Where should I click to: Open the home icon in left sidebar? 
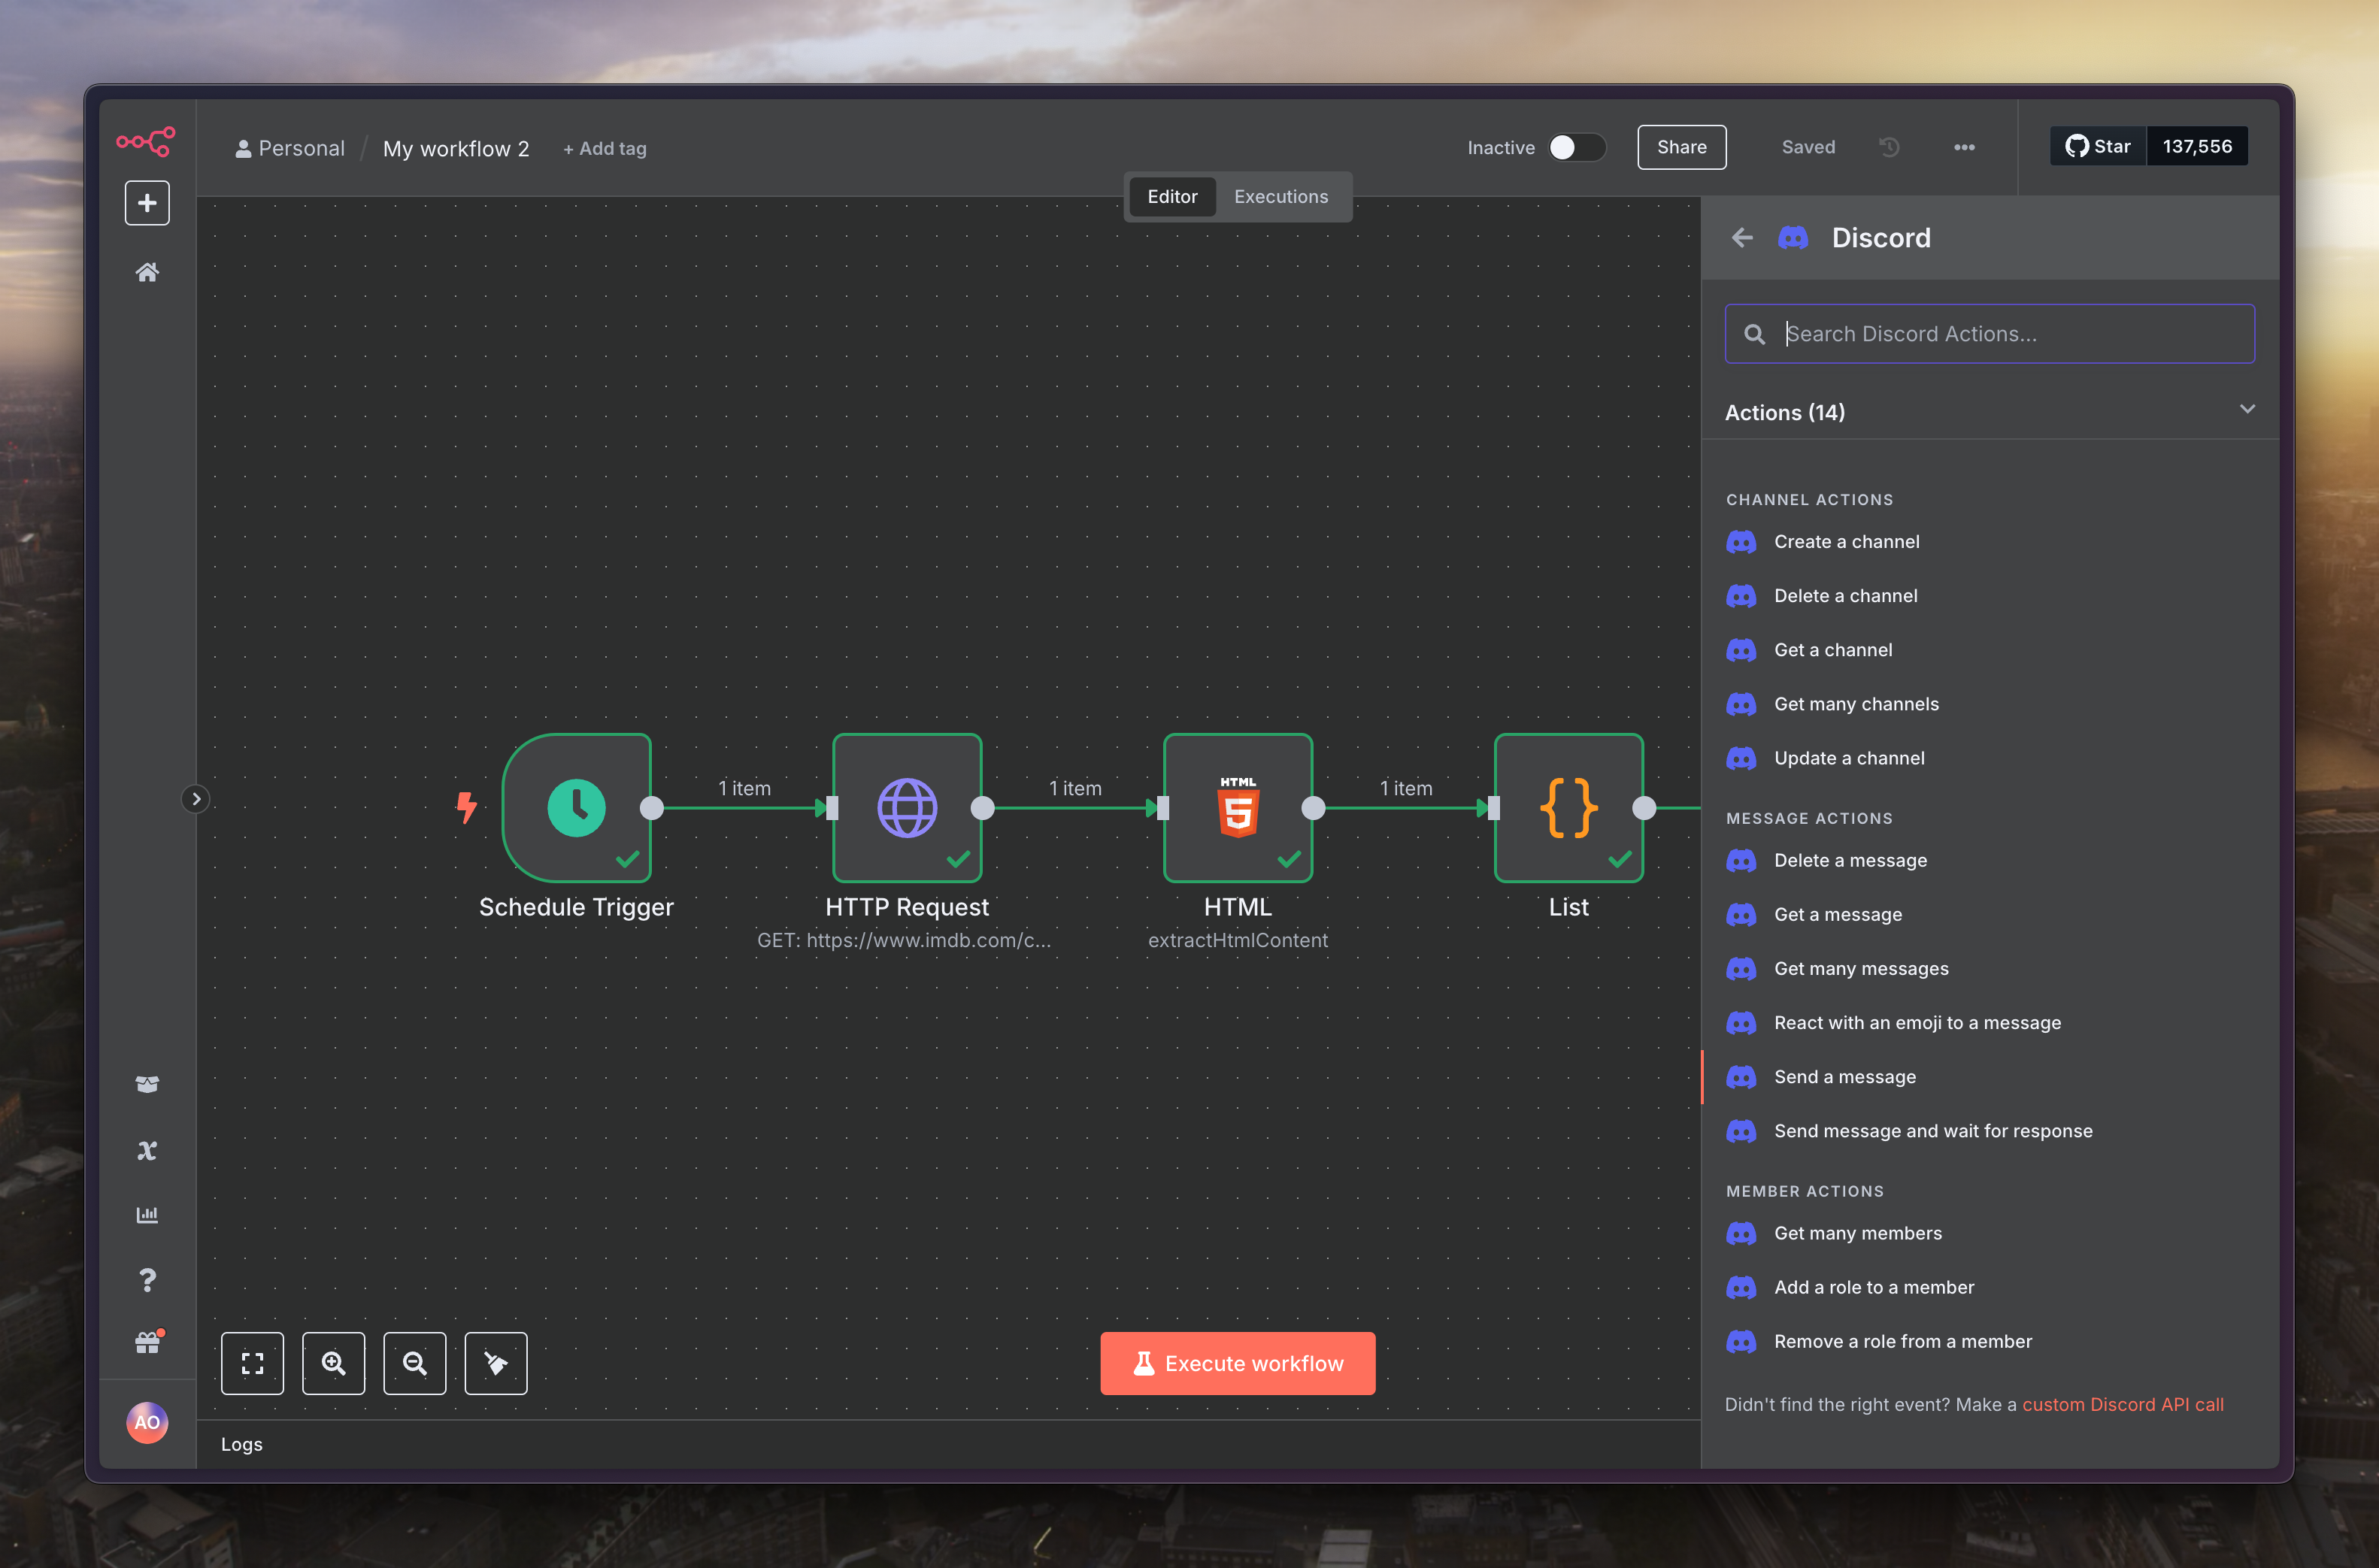click(x=147, y=272)
